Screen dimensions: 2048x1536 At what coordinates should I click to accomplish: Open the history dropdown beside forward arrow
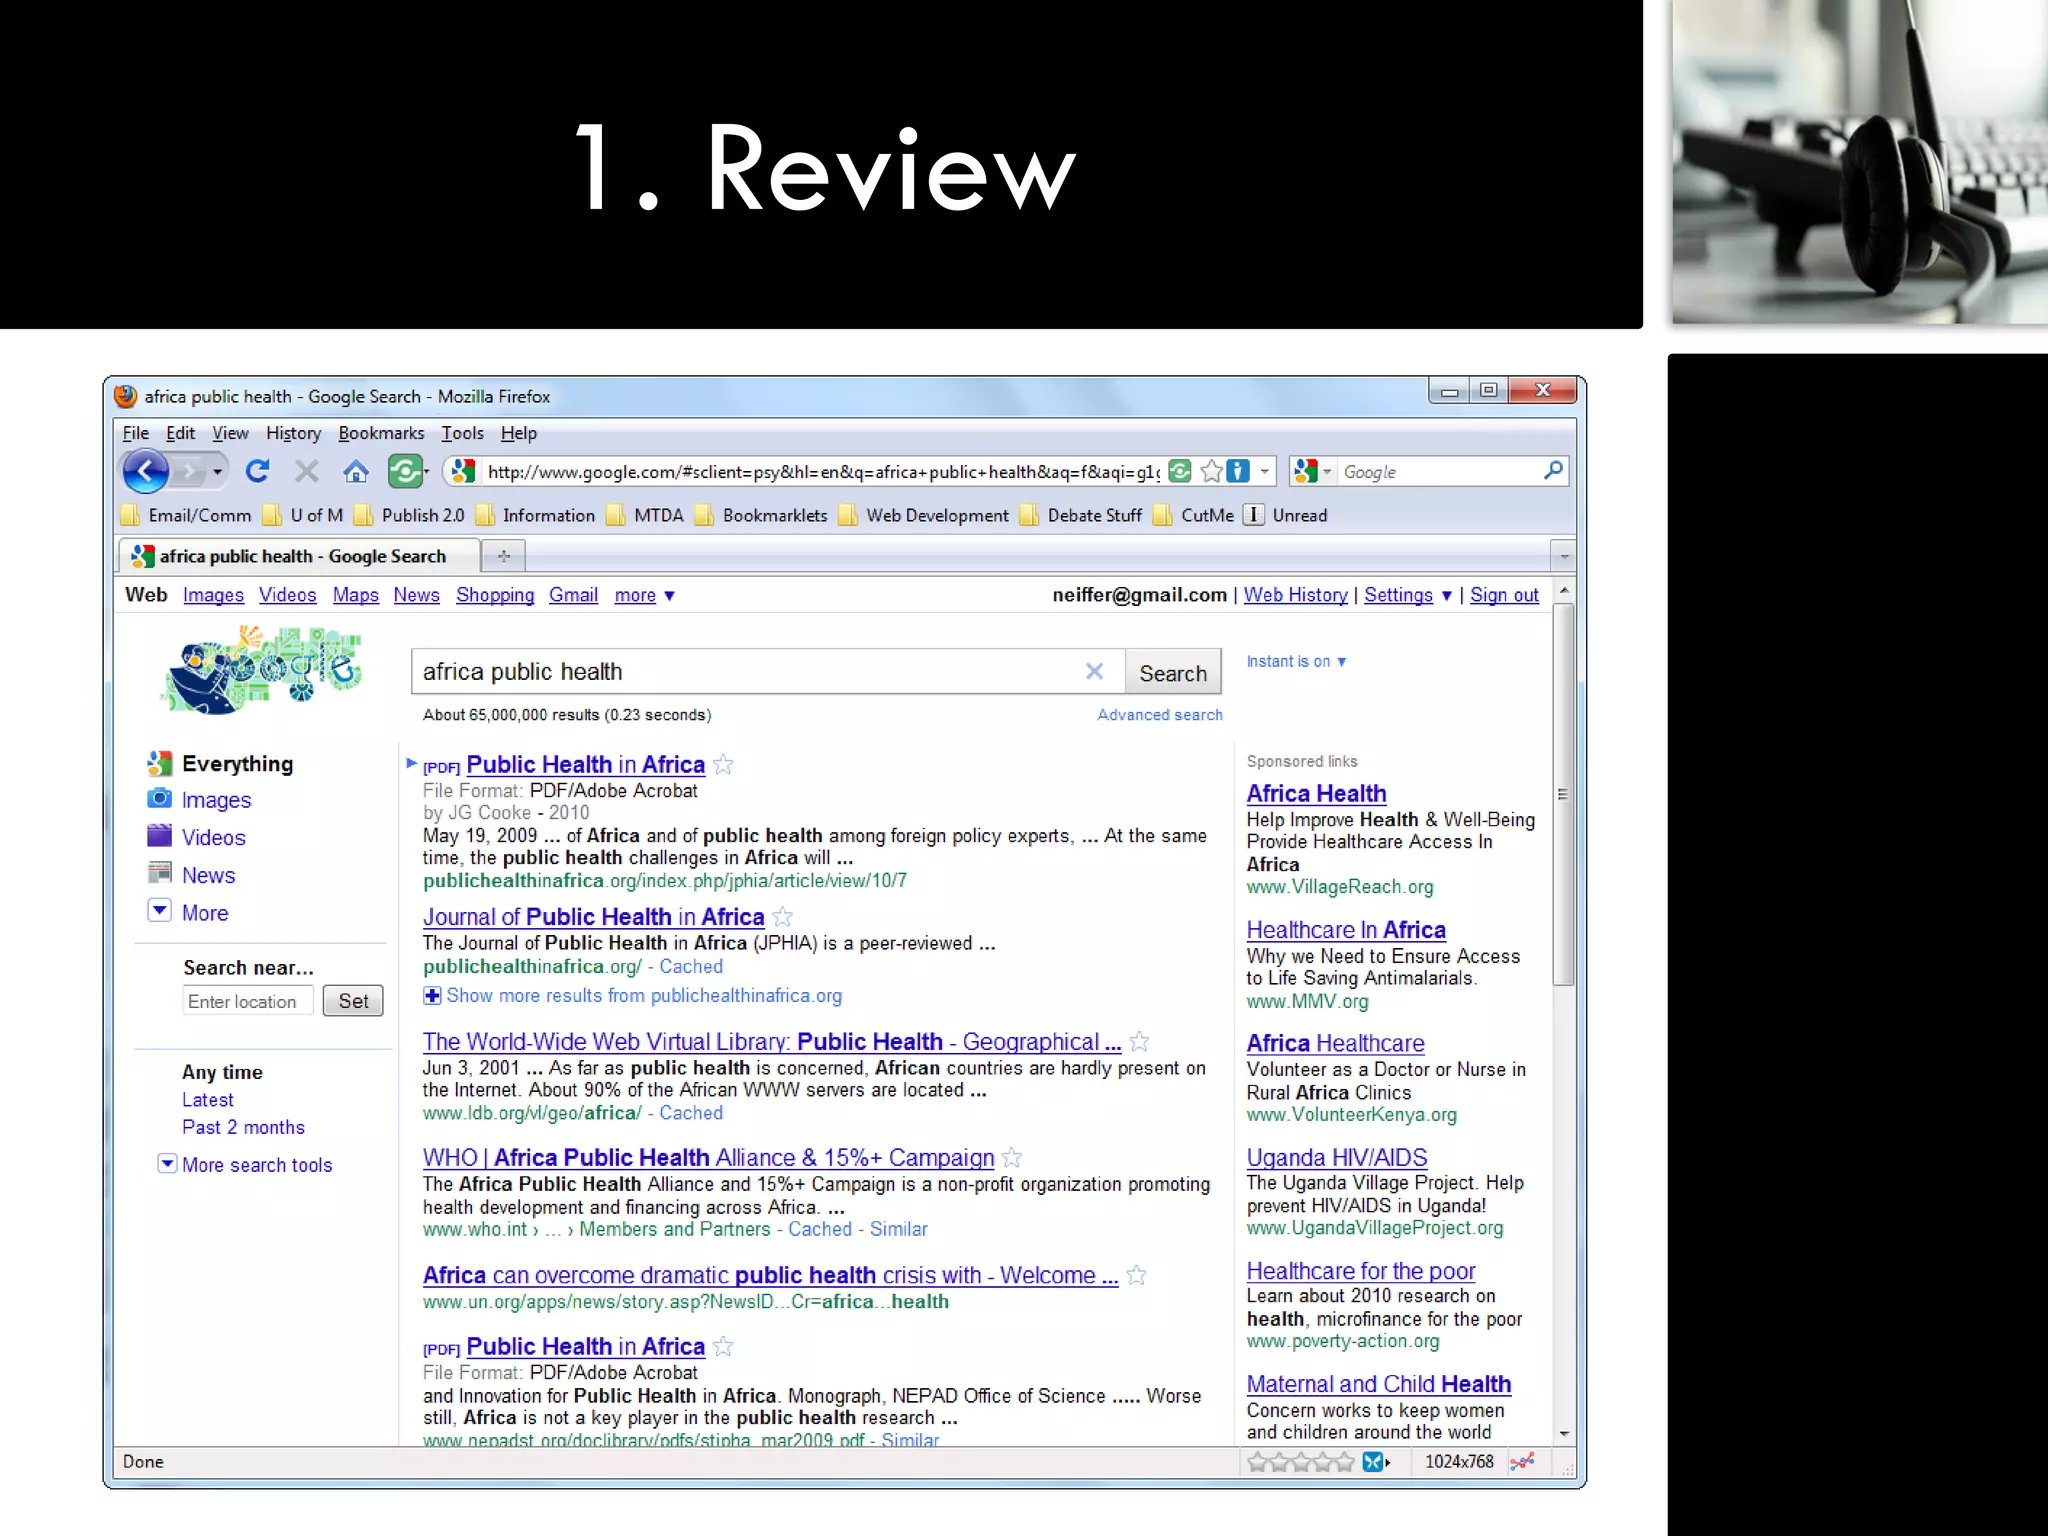coord(217,471)
